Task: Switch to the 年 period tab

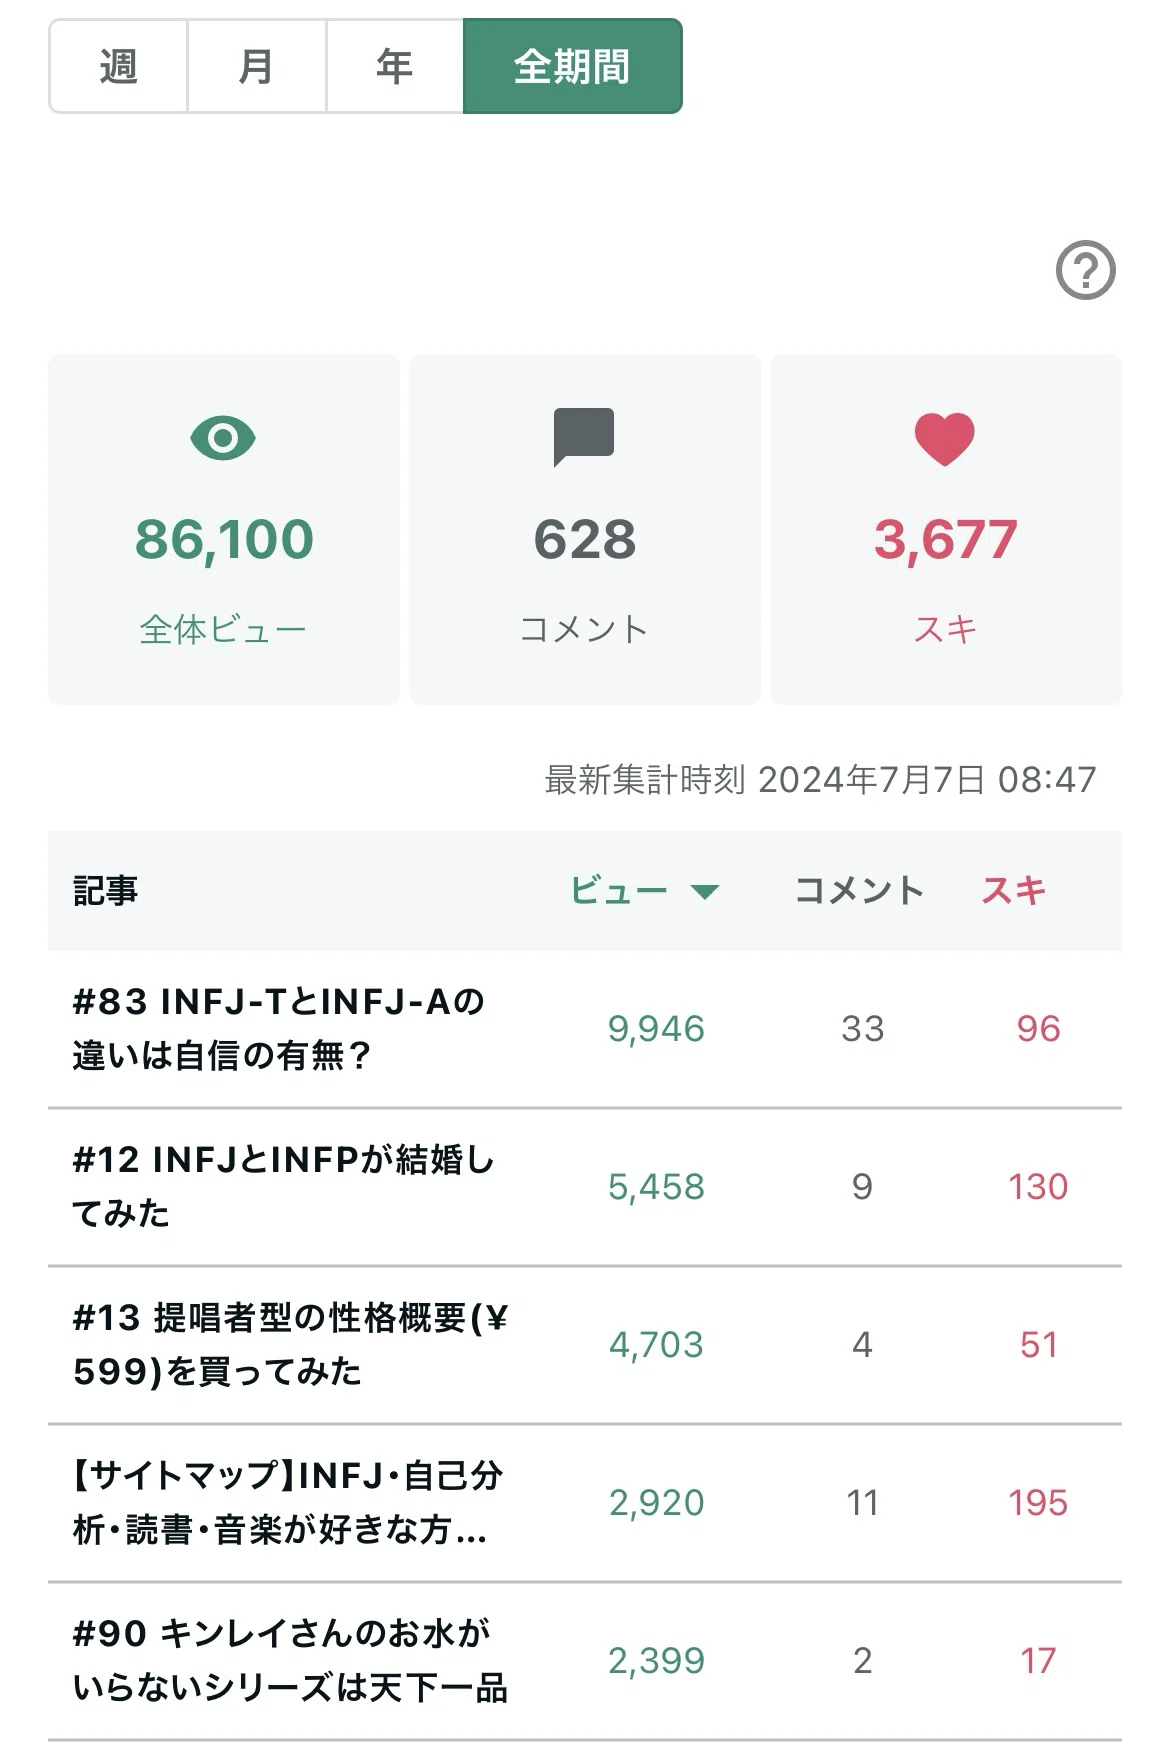Action: (x=394, y=66)
